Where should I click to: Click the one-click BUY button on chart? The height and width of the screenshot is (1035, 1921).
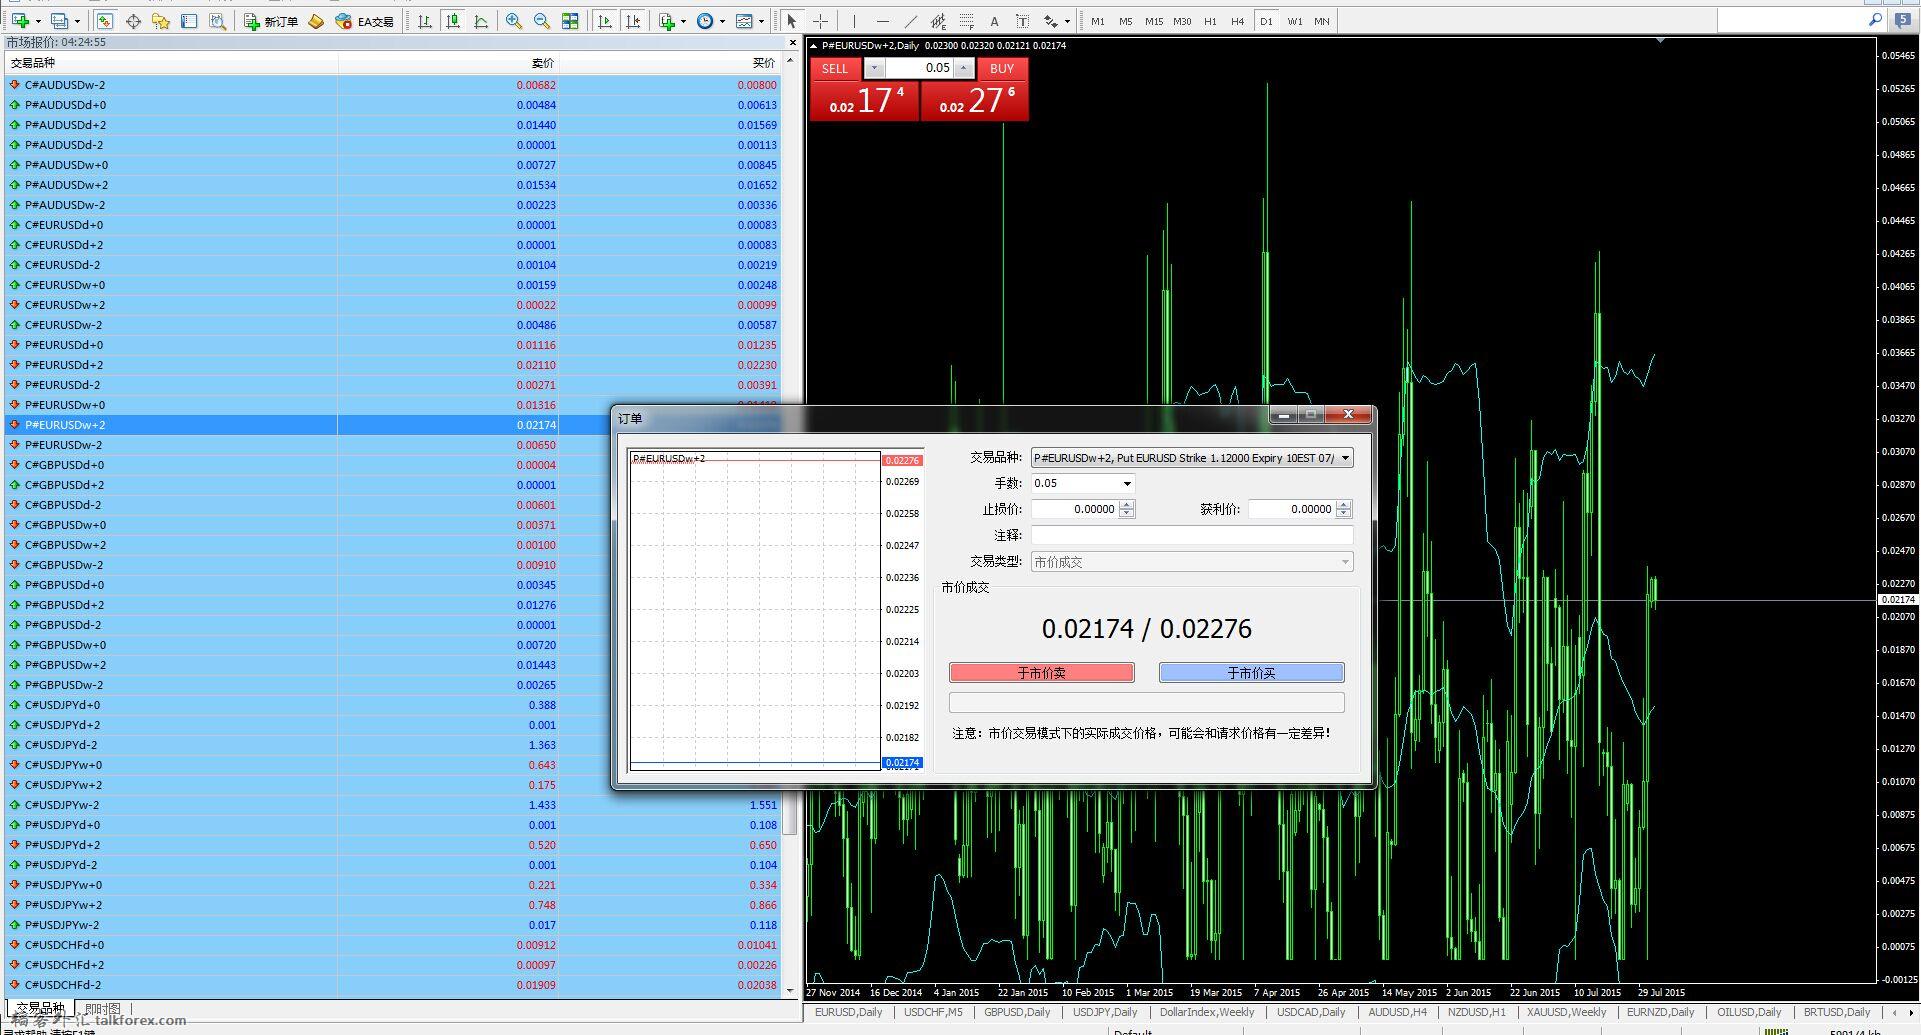pos(1002,69)
